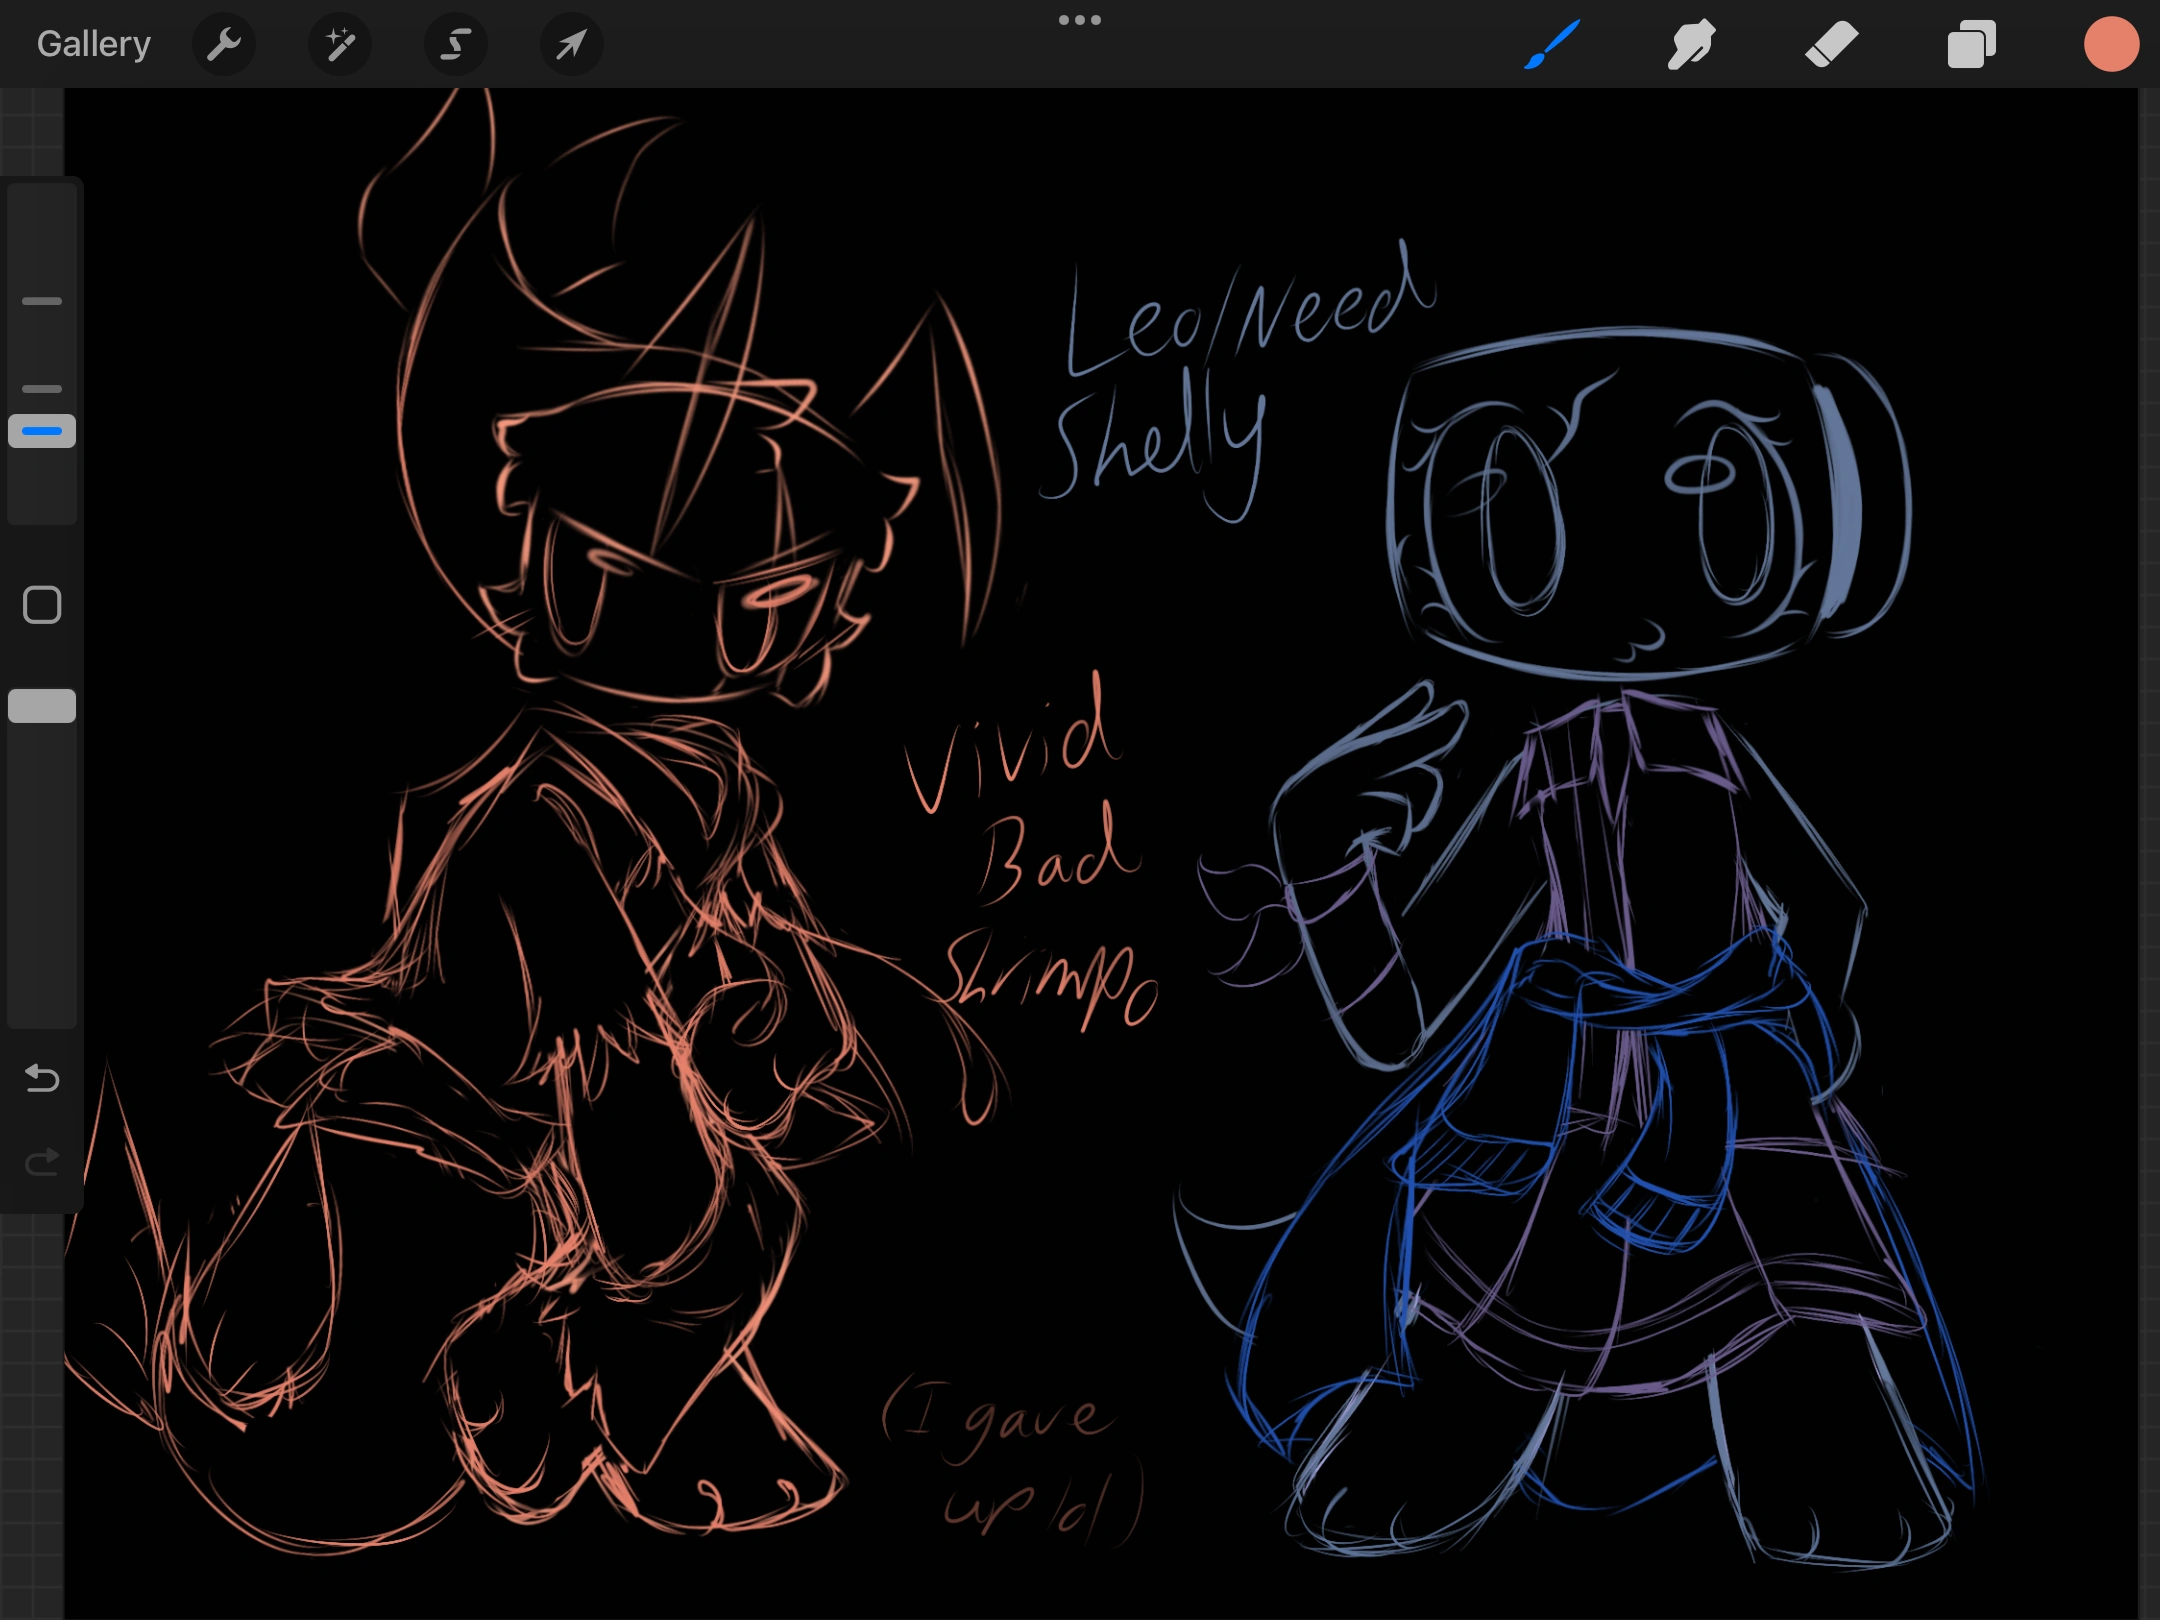
Task: Open the Adjustments magic wand menu
Action: tap(340, 44)
